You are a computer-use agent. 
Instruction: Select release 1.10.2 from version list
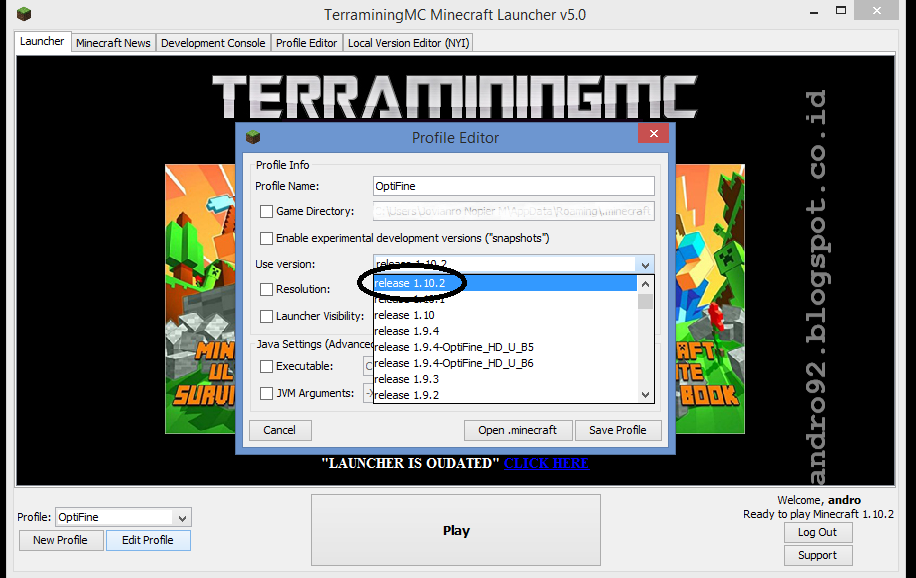click(x=505, y=283)
